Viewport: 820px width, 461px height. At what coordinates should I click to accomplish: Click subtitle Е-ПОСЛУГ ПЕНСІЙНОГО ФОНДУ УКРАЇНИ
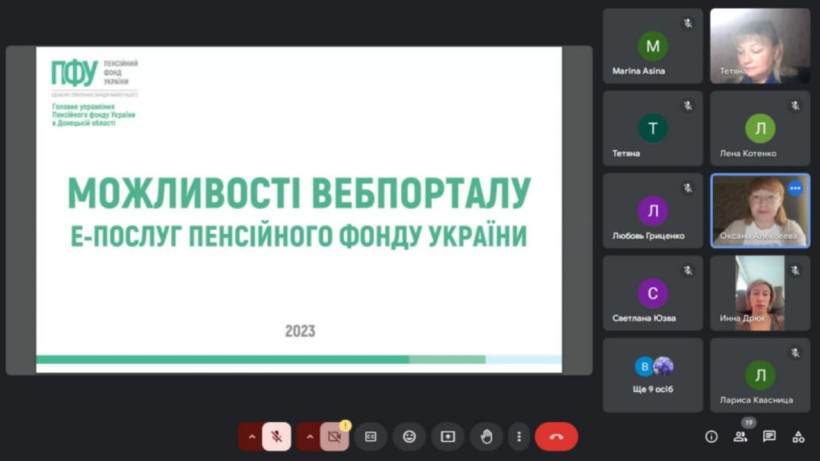pyautogui.click(x=299, y=236)
